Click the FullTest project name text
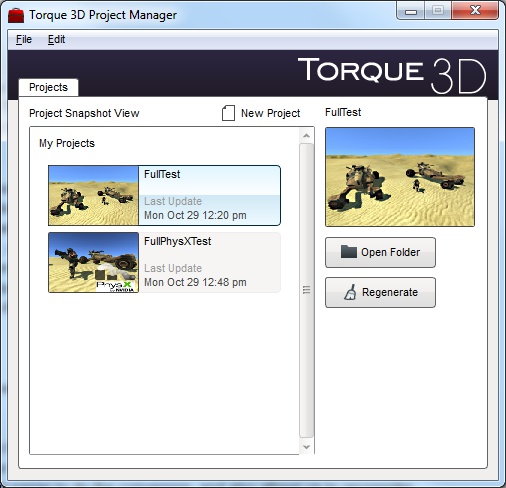506x488 pixels. (162, 174)
